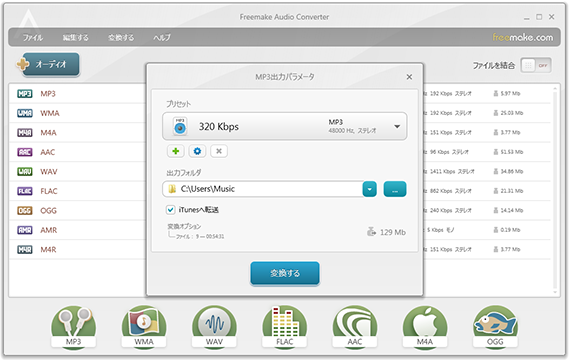Image resolution: width=570 pixels, height=360 pixels.
Task: Select the WAV waveform format icon
Action: click(x=214, y=327)
